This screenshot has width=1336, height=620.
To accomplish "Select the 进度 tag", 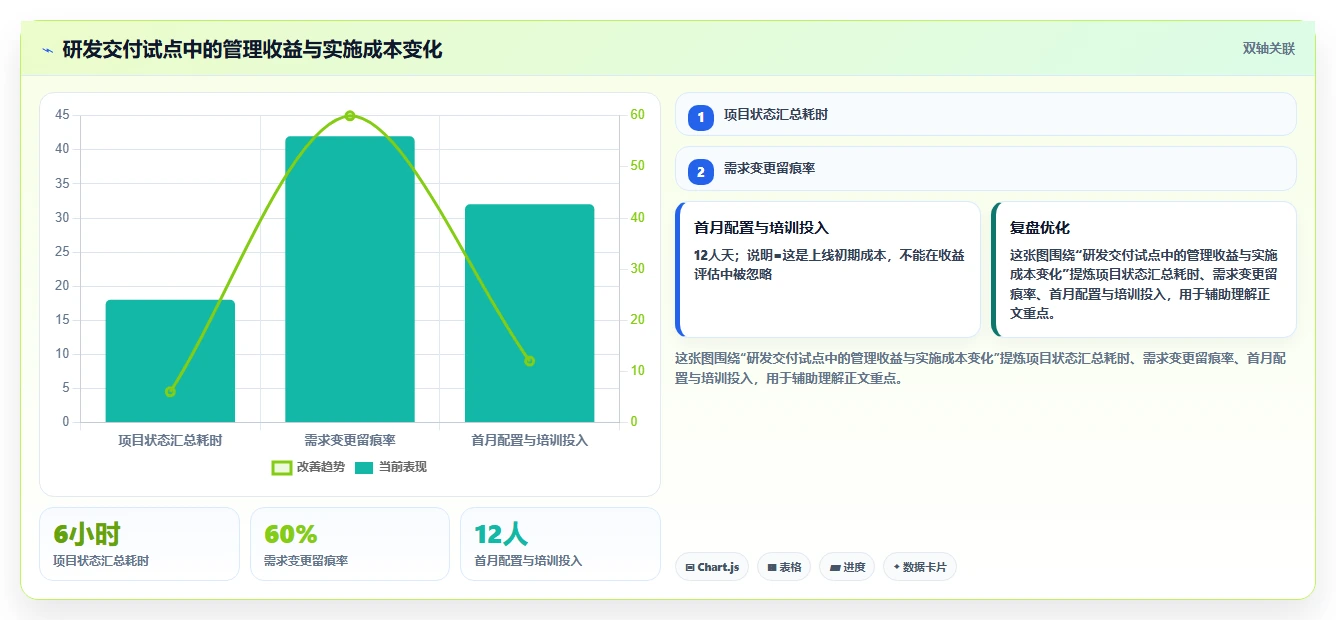I will pyautogui.click(x=847, y=567).
